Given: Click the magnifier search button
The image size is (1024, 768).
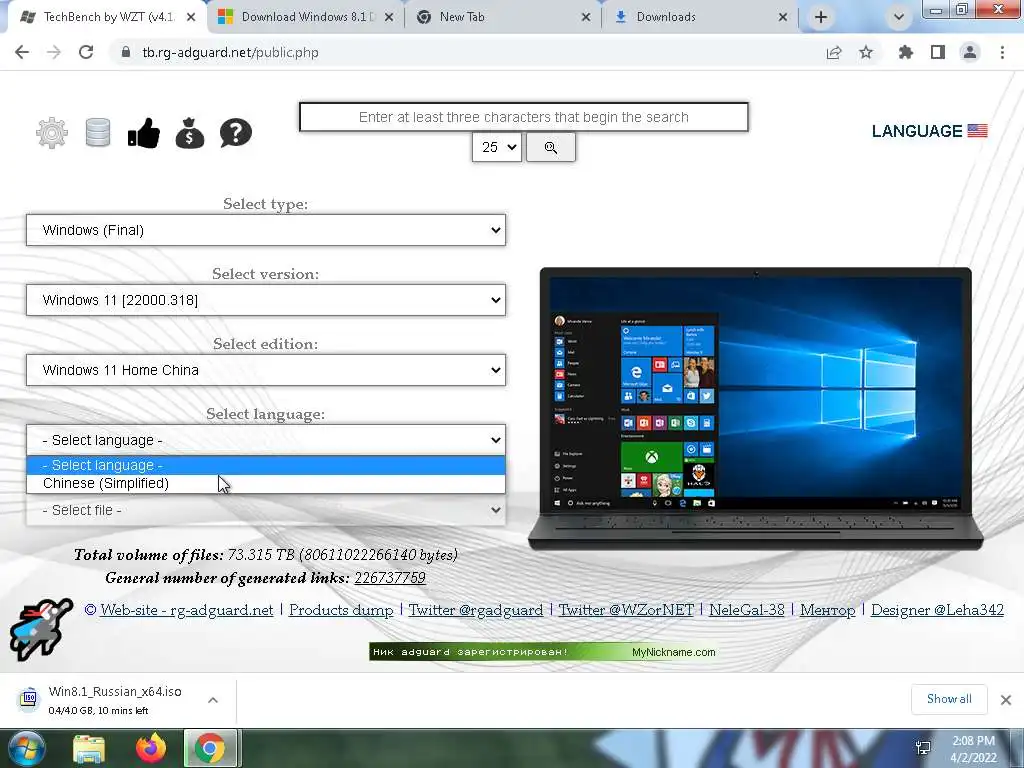Looking at the screenshot, I should [x=551, y=148].
